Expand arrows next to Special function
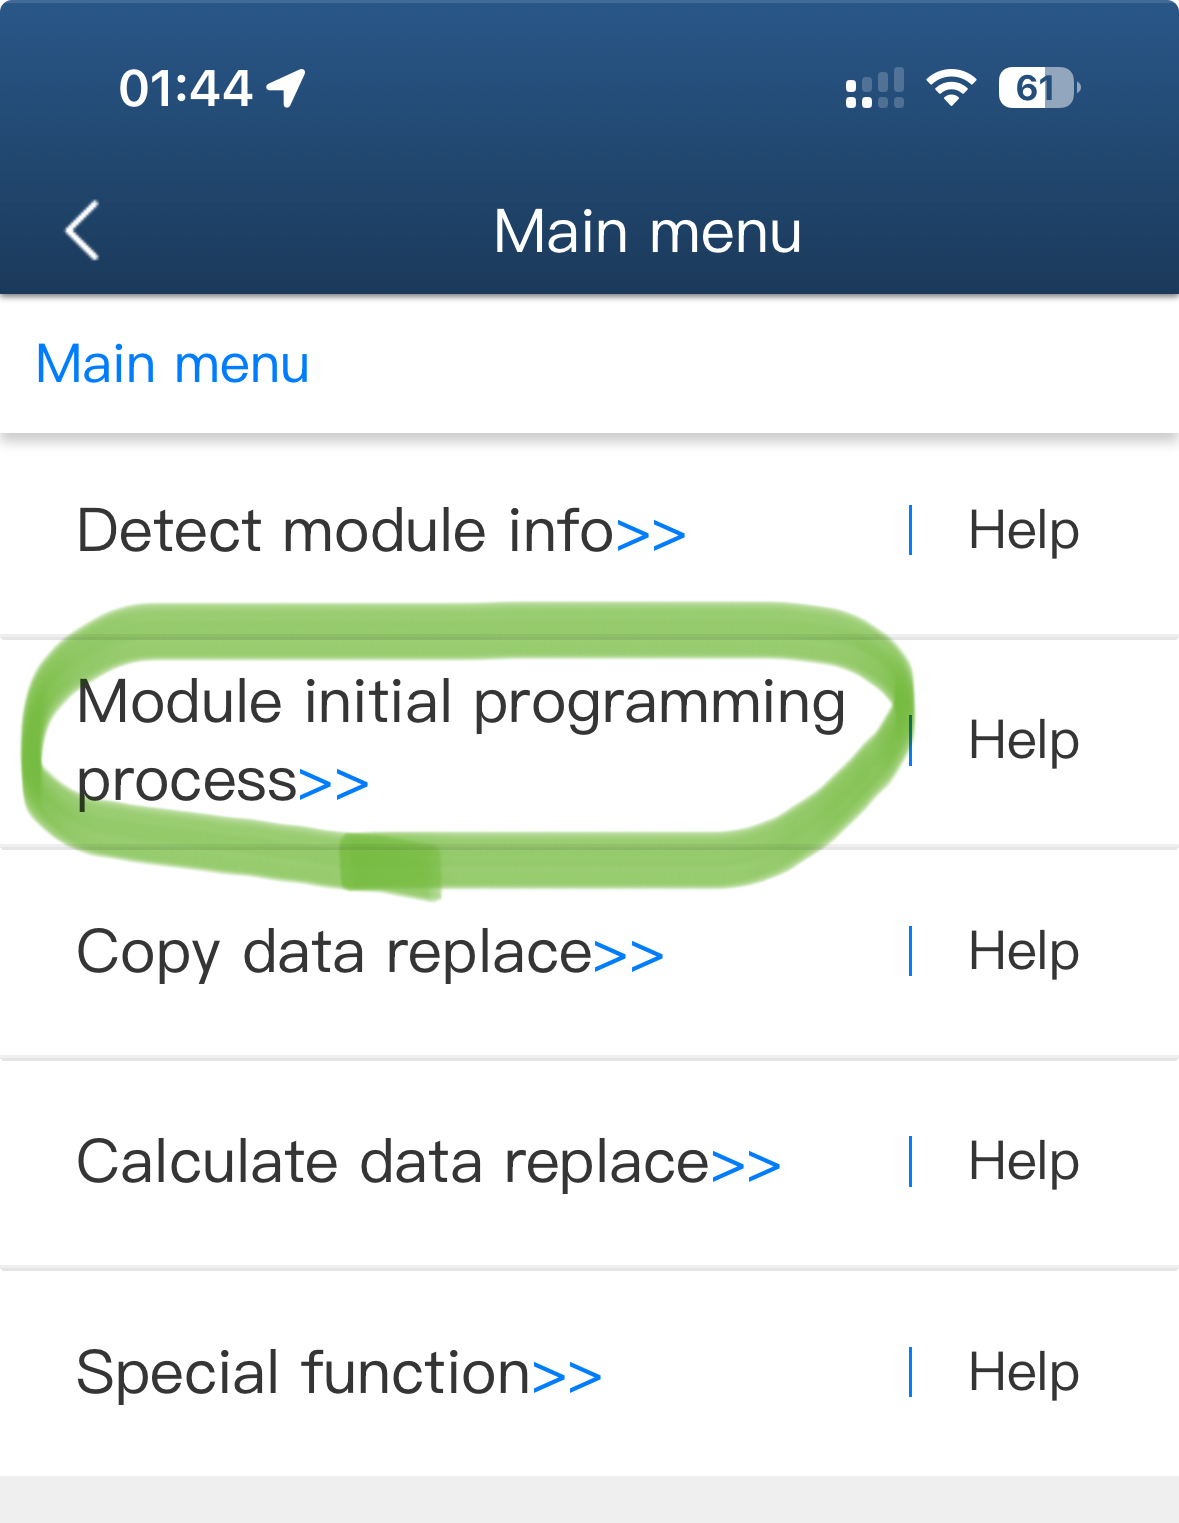 tap(567, 1376)
